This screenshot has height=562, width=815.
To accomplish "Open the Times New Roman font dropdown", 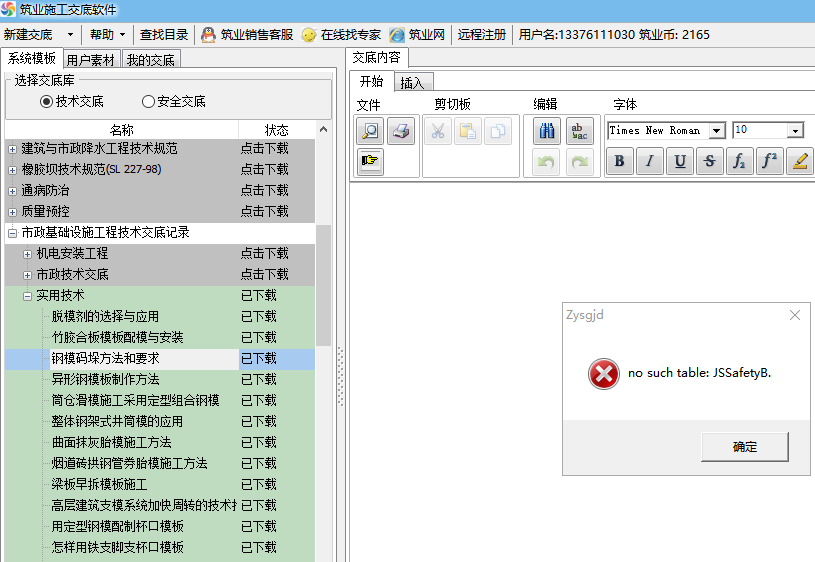I will [x=717, y=131].
